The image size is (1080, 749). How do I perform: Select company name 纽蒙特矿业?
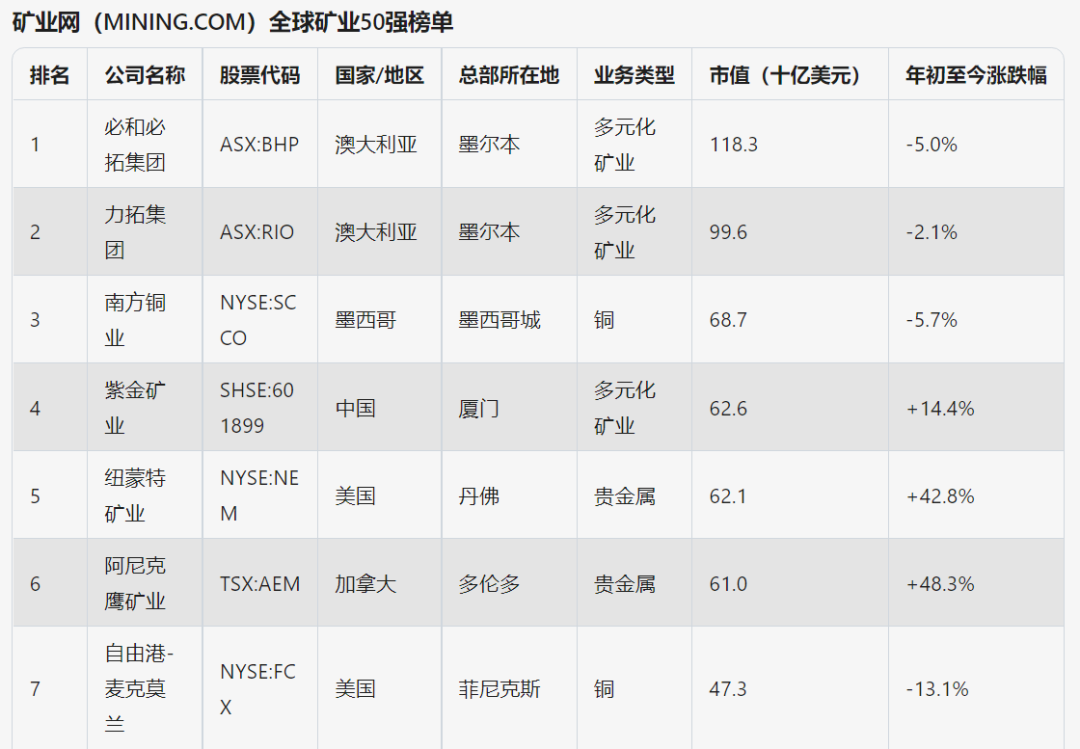136,496
